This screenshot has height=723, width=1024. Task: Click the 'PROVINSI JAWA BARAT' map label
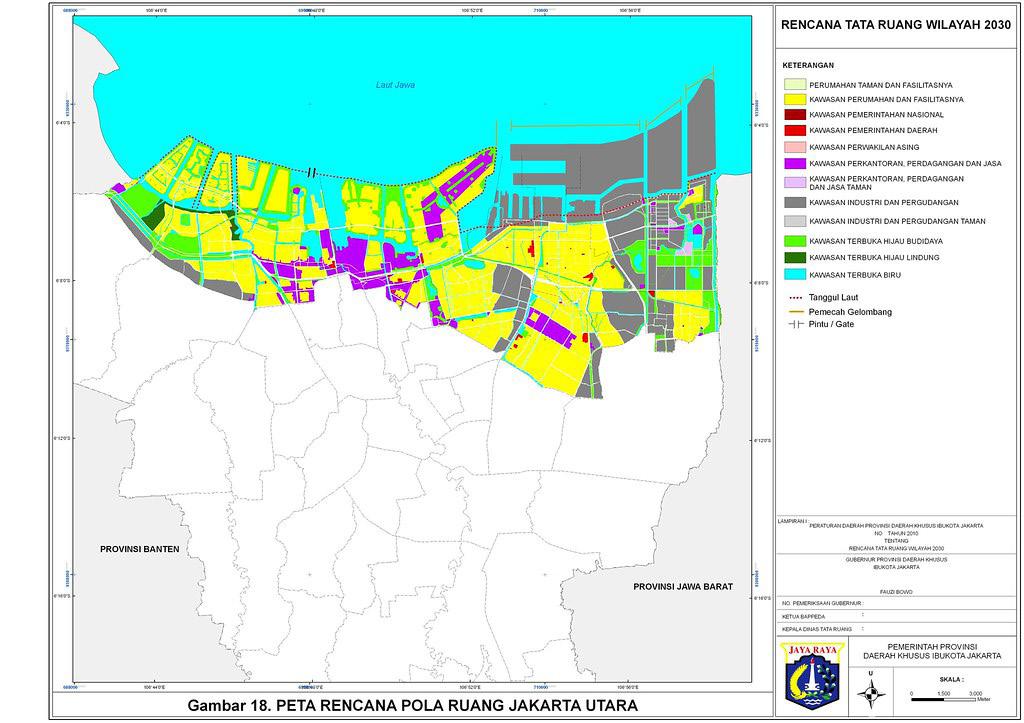(683, 586)
